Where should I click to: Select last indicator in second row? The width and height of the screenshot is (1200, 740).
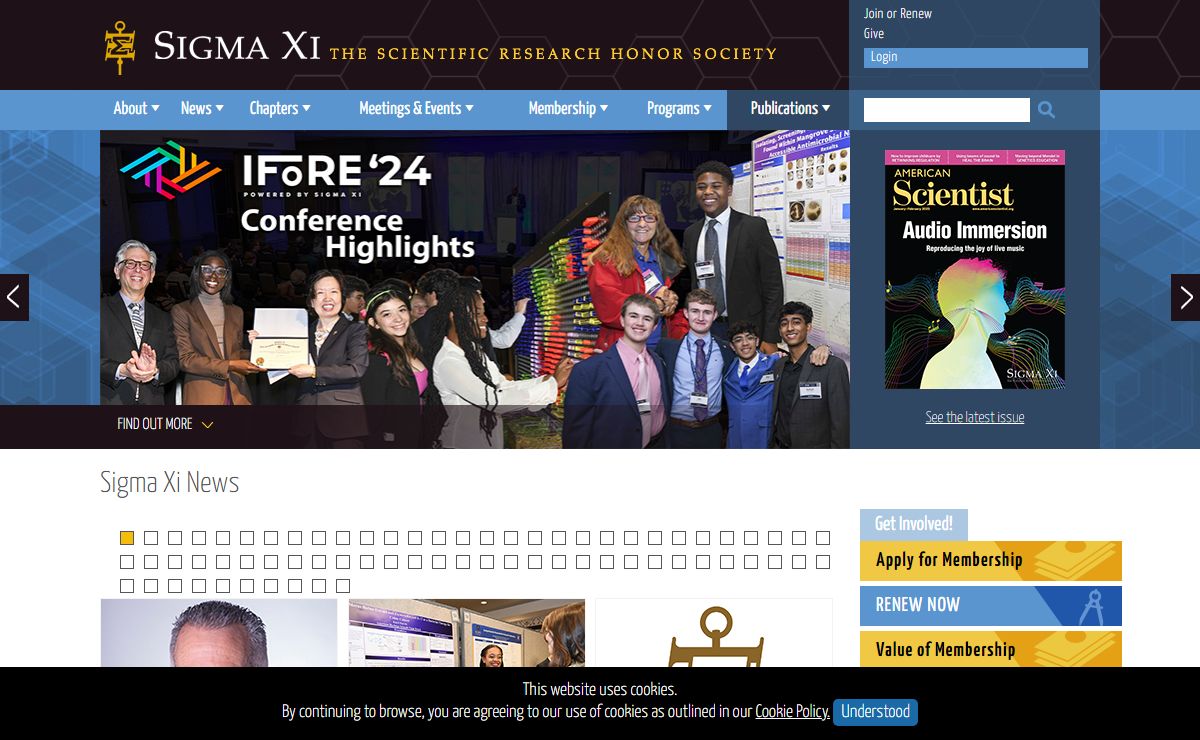[823, 562]
